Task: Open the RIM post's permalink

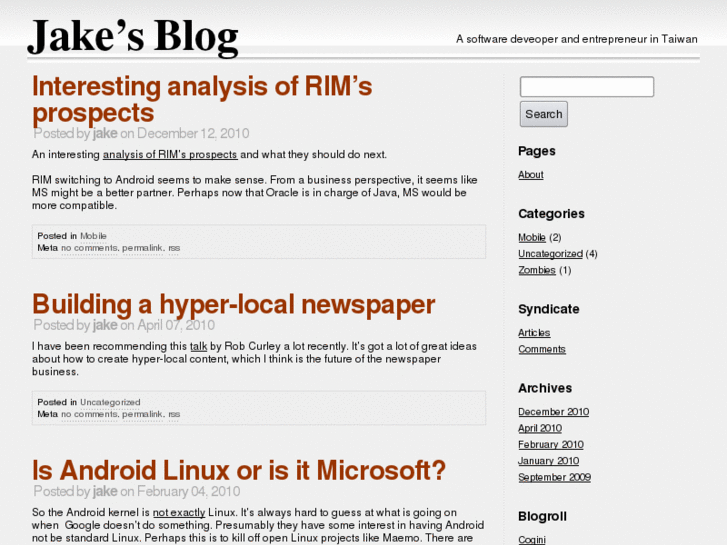Action: [143, 248]
